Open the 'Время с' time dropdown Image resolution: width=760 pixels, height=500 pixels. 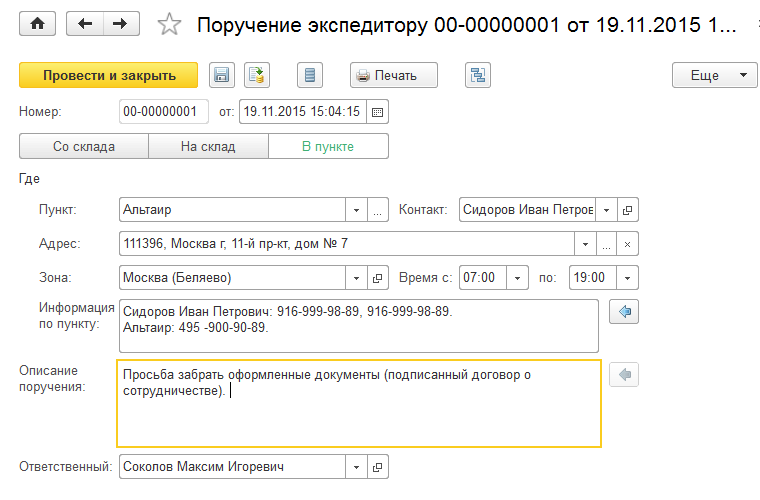point(518,277)
